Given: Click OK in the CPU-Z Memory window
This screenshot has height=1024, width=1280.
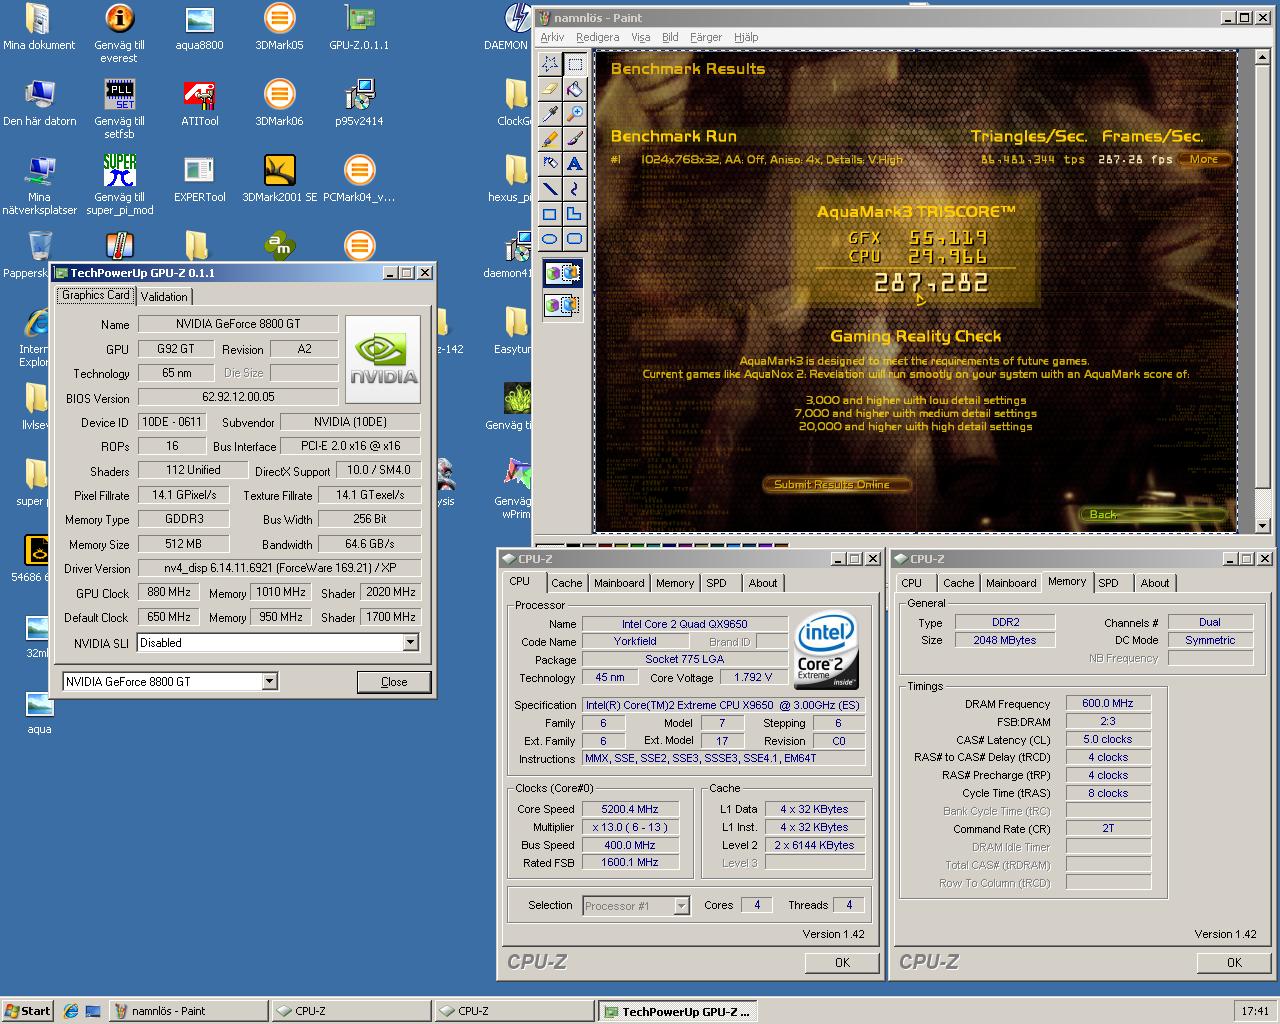Looking at the screenshot, I should (1234, 962).
